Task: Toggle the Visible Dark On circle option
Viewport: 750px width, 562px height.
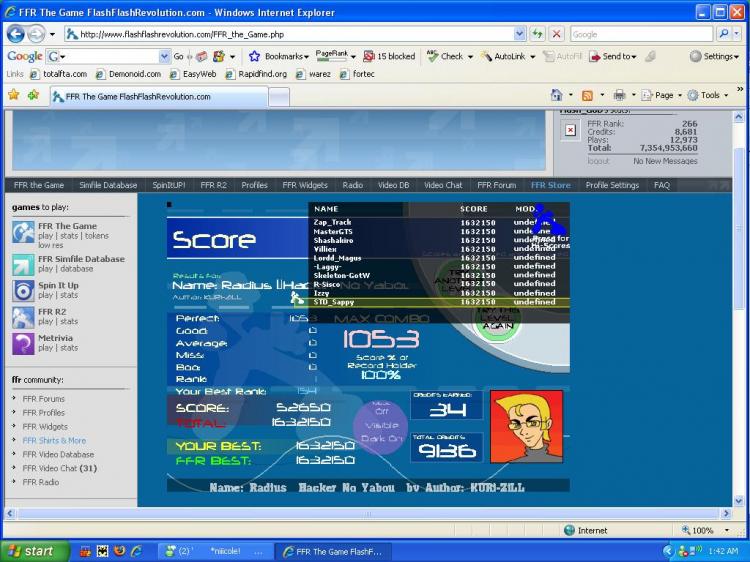Action: tap(381, 425)
